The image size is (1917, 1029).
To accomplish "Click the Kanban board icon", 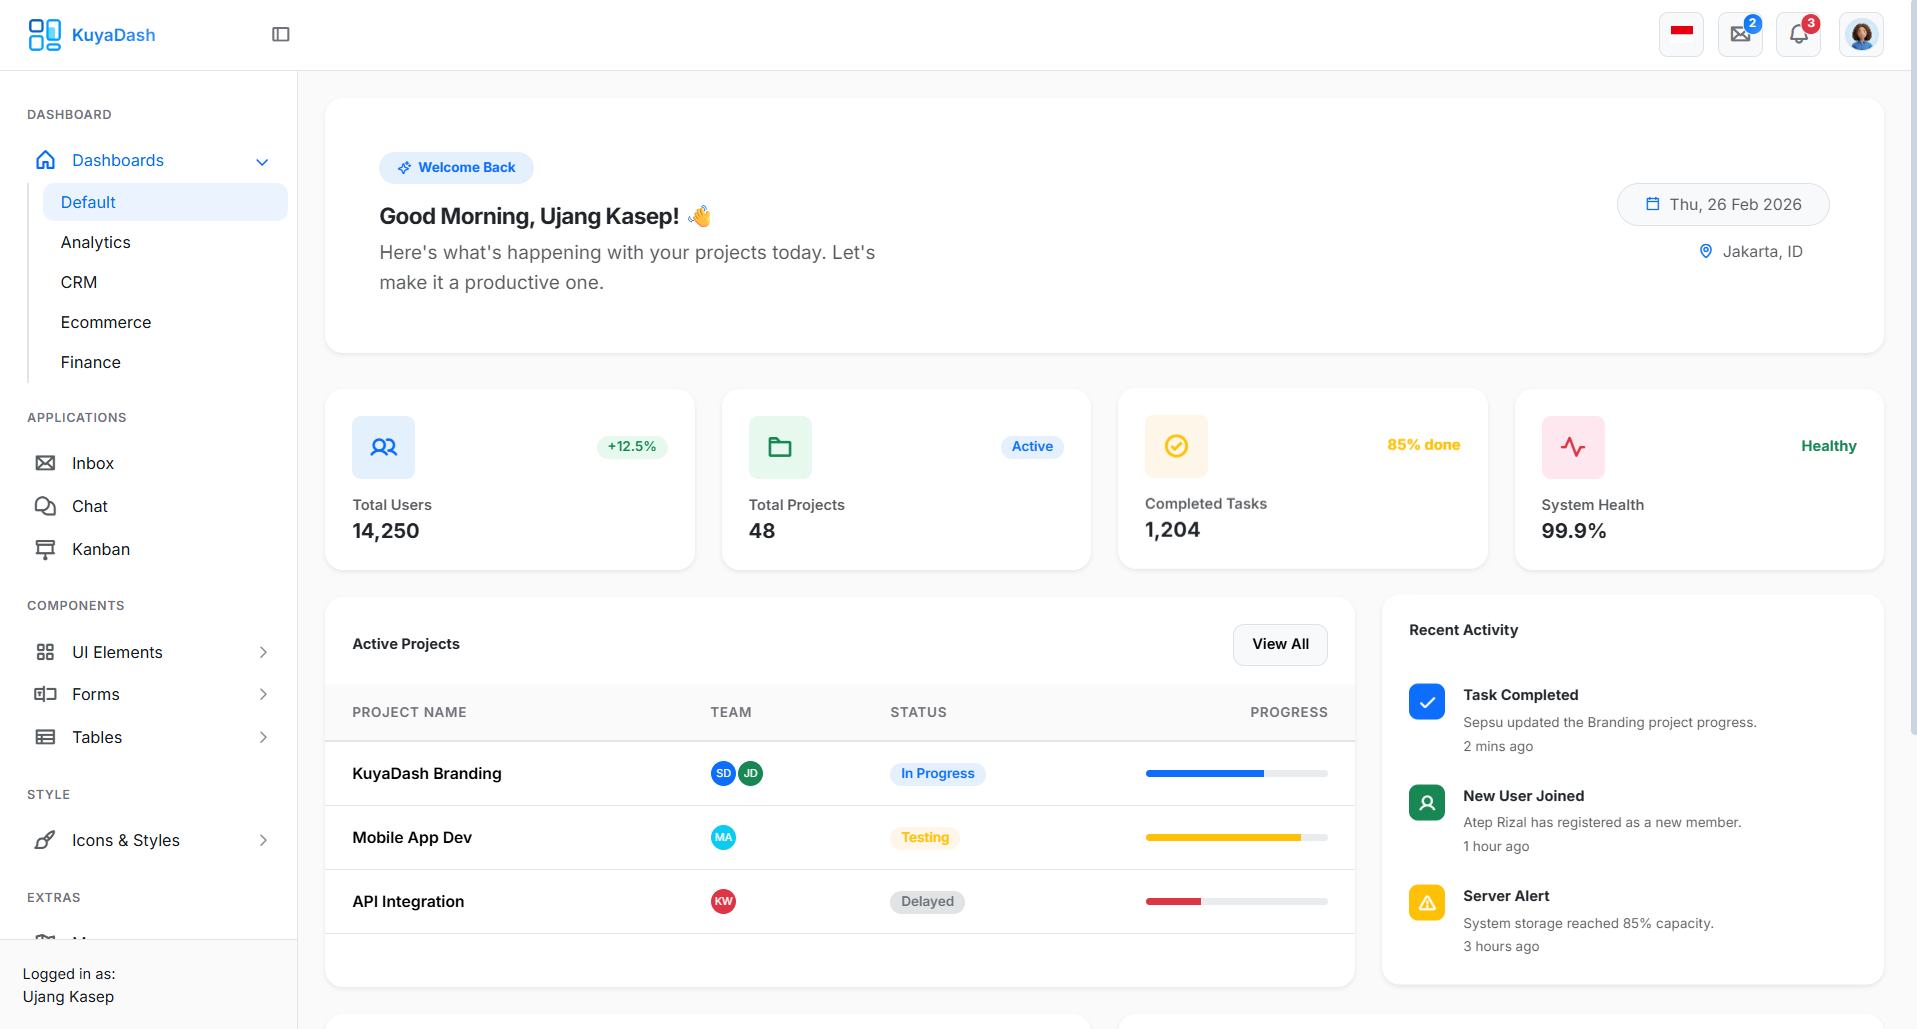I will (x=45, y=549).
